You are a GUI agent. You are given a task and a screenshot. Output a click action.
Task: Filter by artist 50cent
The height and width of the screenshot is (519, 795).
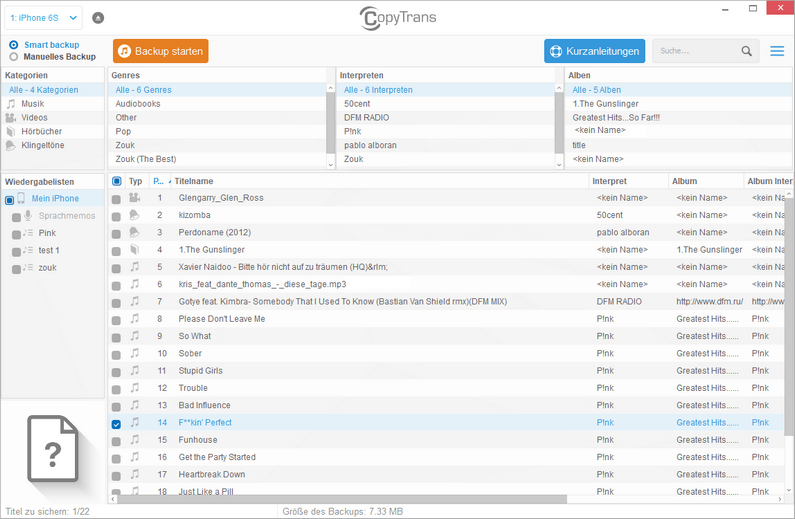point(446,103)
